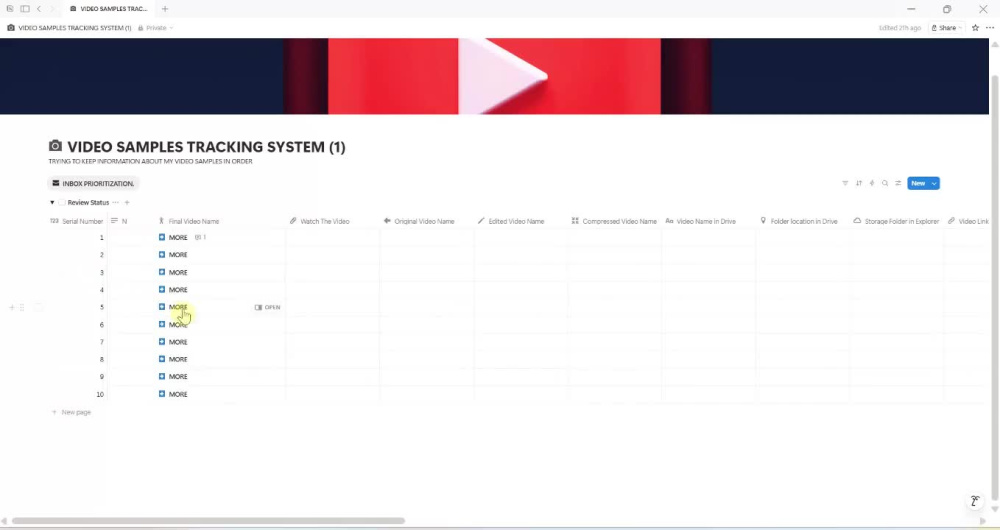Image resolution: width=1000 pixels, height=530 pixels.
Task: Open the Watch The Video column header
Action: (320, 221)
